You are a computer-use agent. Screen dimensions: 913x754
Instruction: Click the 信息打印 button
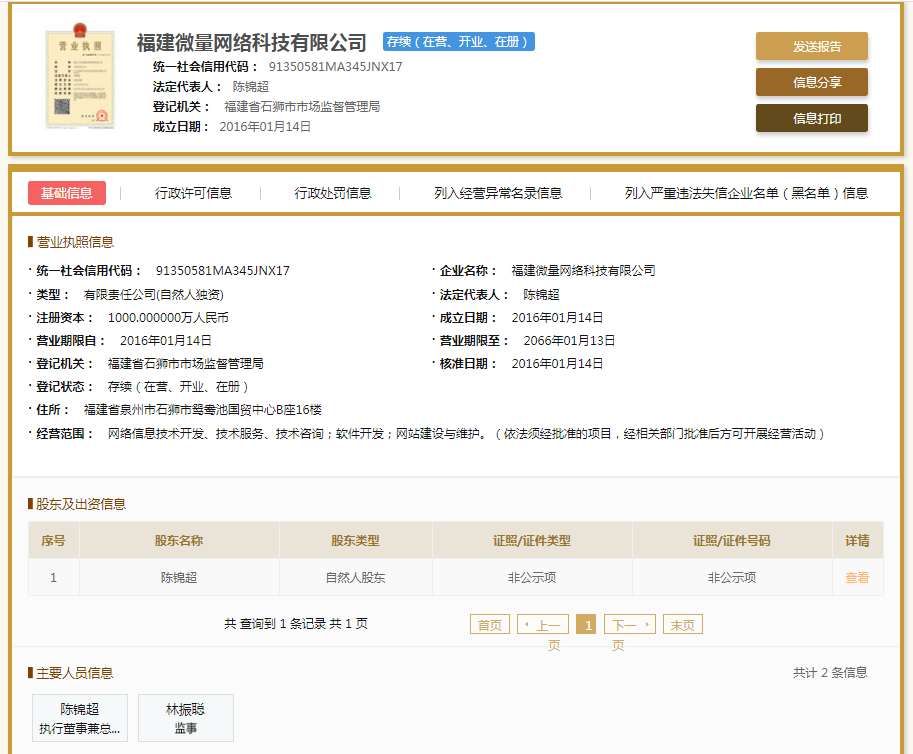[x=811, y=119]
